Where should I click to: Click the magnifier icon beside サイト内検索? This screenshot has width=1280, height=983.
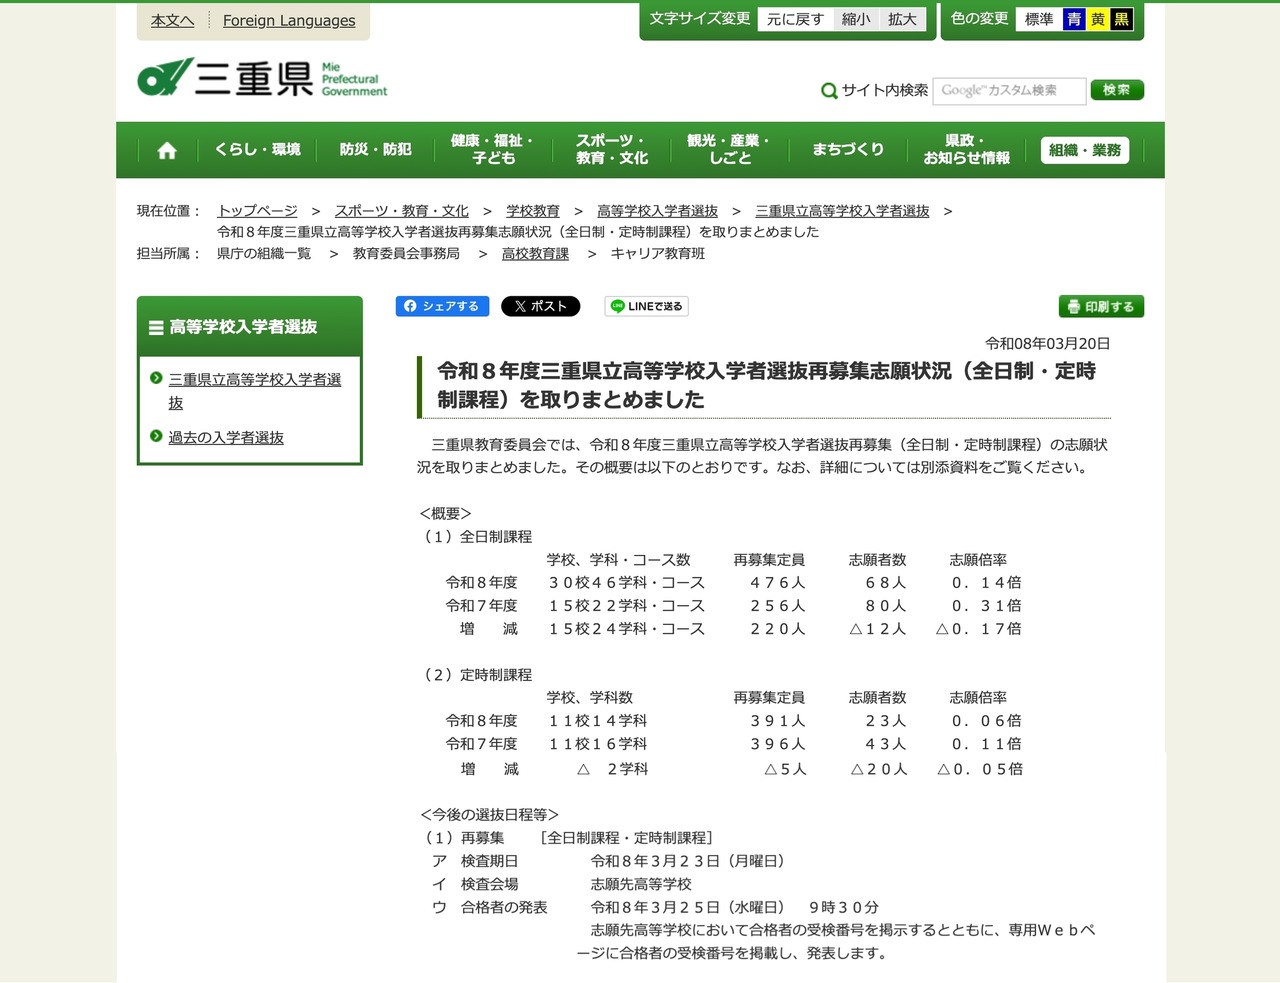click(x=829, y=90)
